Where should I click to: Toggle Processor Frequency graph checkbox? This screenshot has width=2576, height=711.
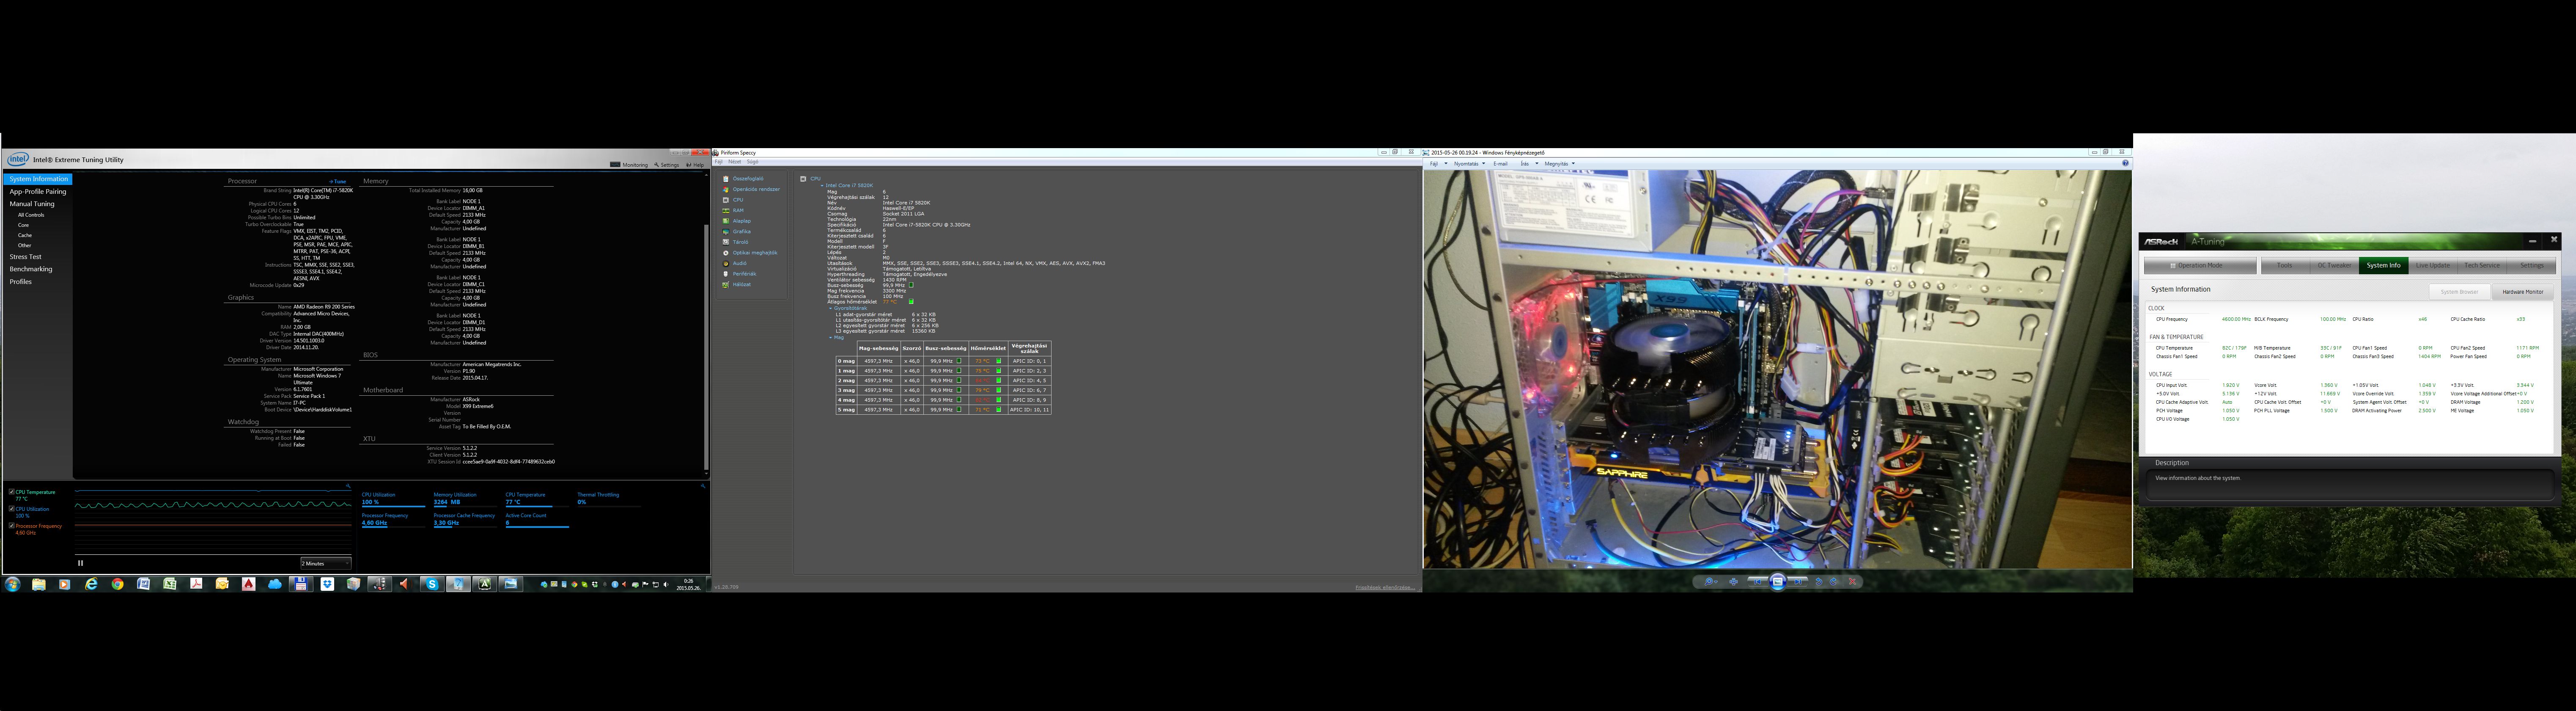pos(12,526)
